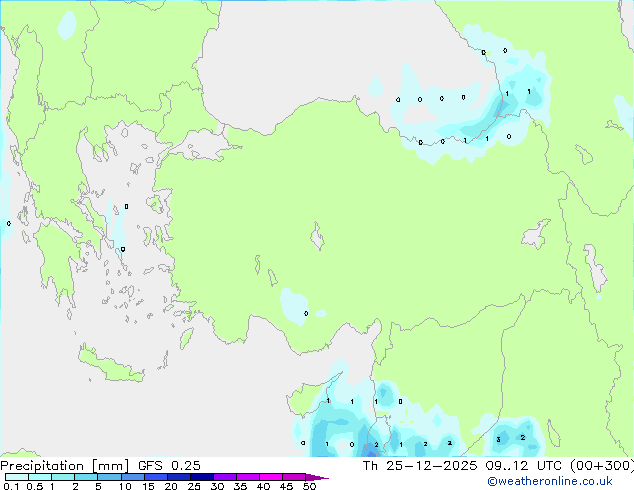634x490 pixels.
Task: Select the 15–20 mm legend swatch
Action: tap(155, 477)
